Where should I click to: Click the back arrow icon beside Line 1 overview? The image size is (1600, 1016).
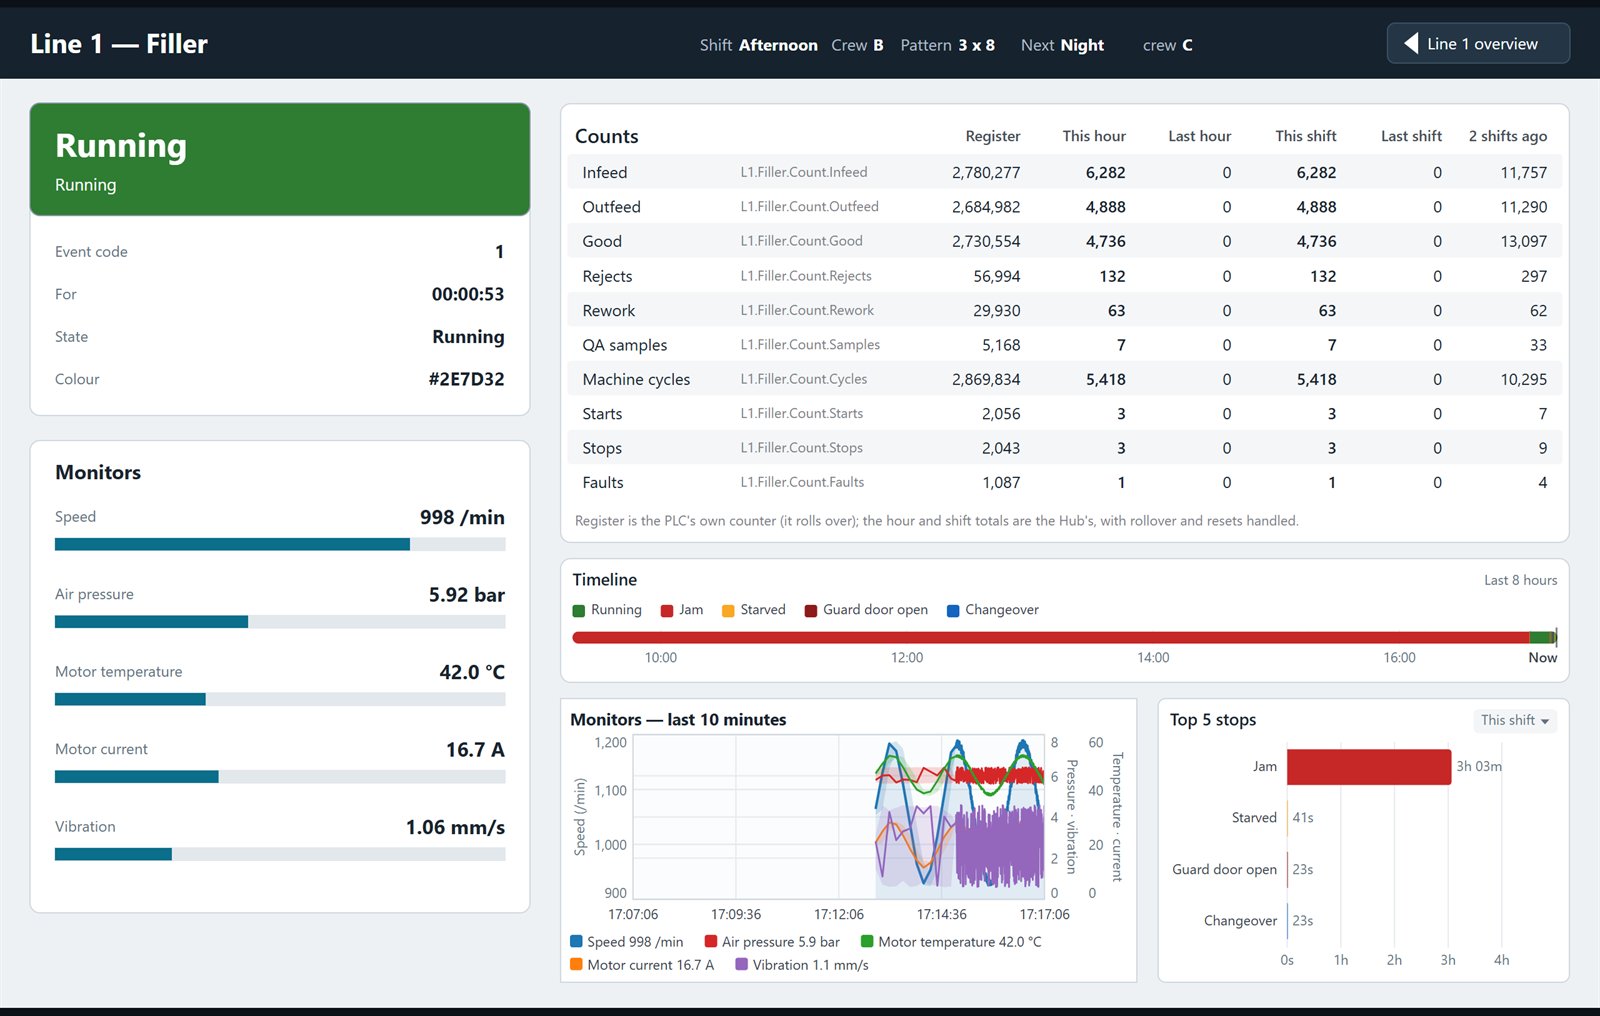tap(1411, 43)
